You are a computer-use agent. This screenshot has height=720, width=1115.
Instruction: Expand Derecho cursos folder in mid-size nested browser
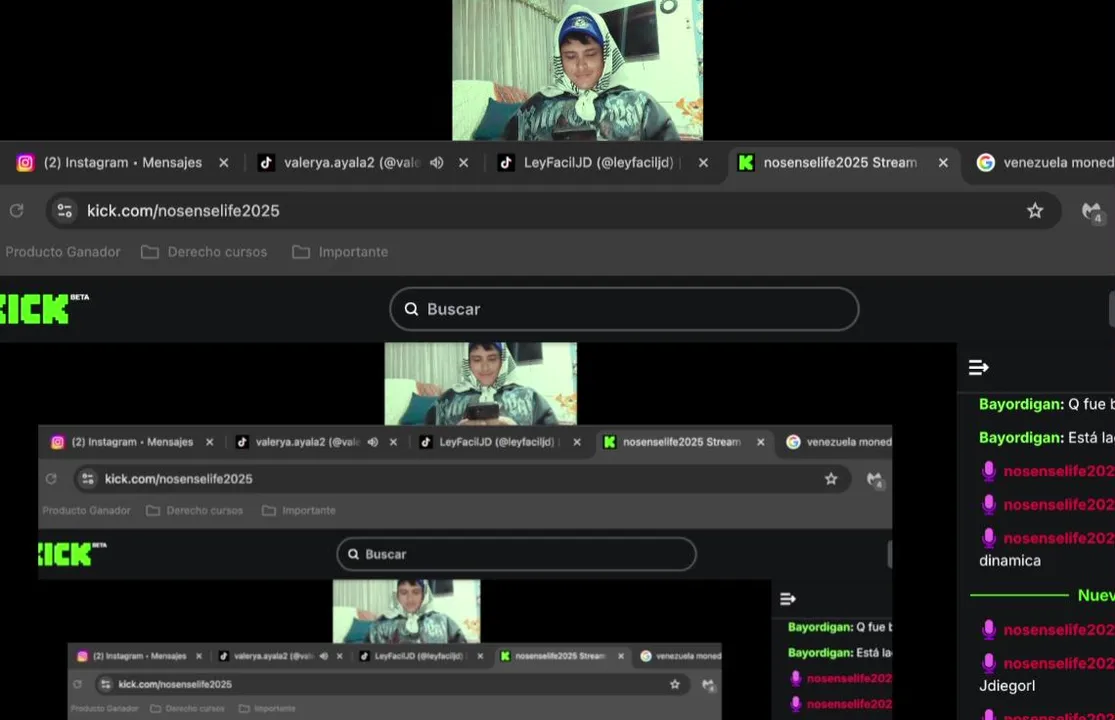(x=195, y=510)
